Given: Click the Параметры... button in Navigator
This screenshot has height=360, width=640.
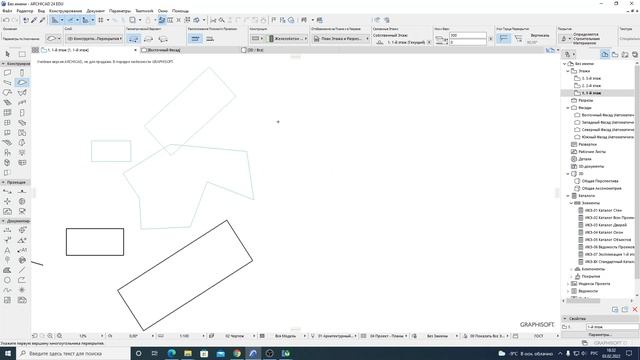Looking at the screenshot, I should coord(600,334).
